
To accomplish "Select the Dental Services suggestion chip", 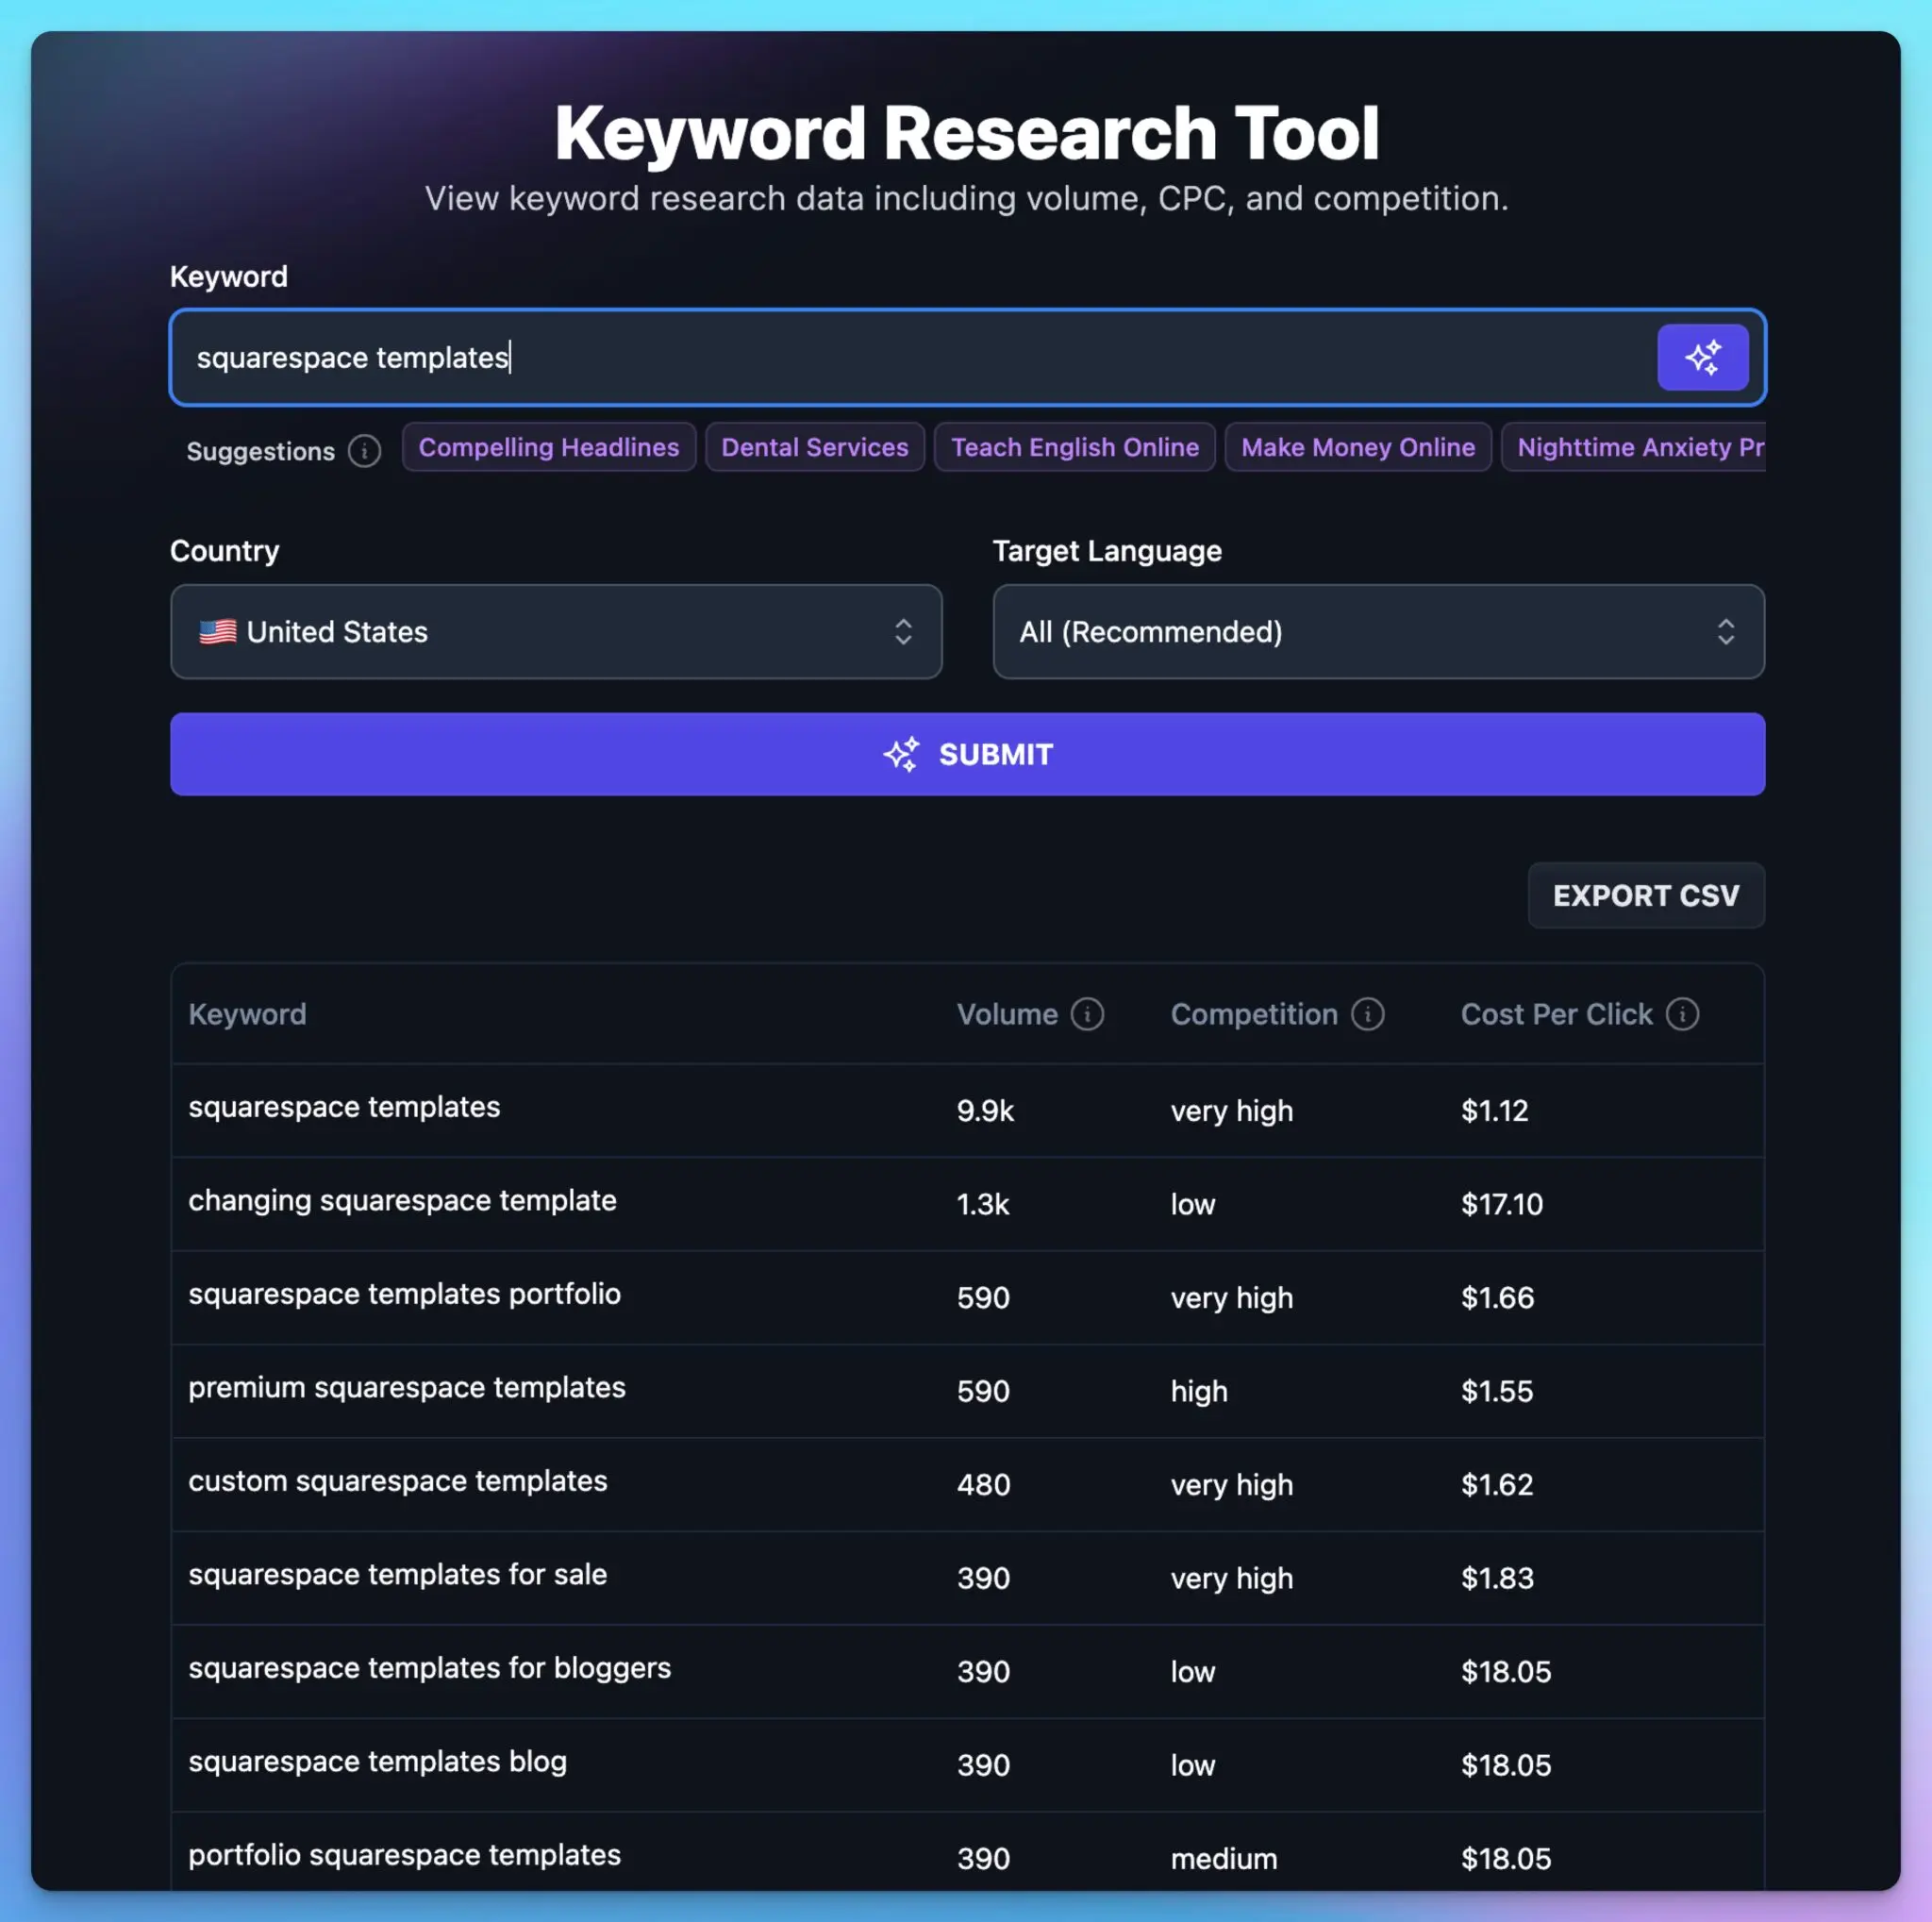I will (814, 447).
